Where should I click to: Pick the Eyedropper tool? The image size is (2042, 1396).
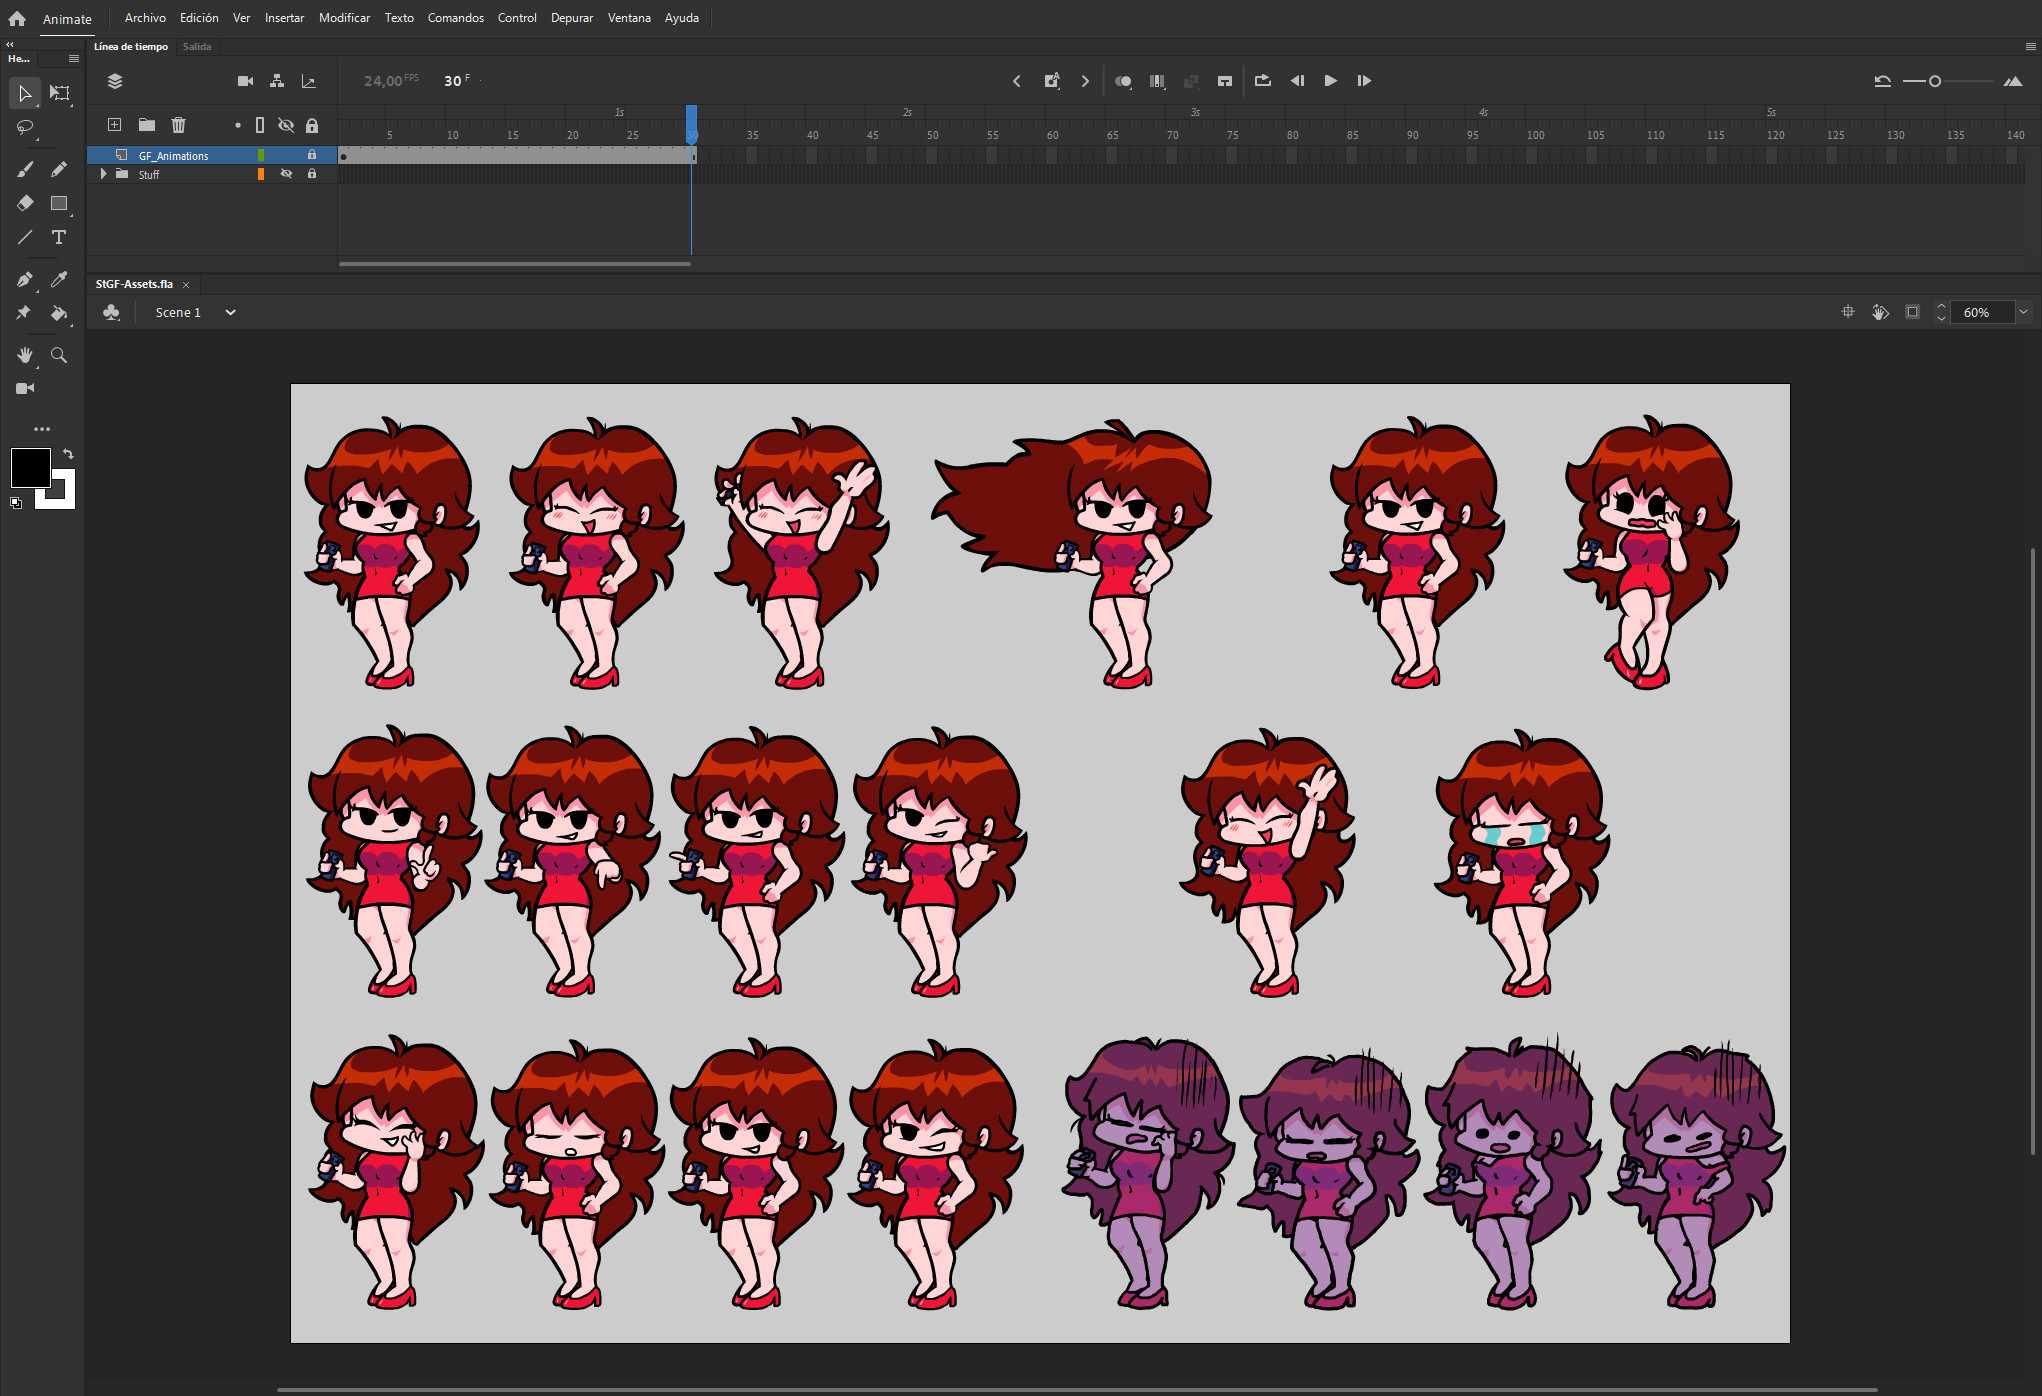pyautogui.click(x=59, y=280)
